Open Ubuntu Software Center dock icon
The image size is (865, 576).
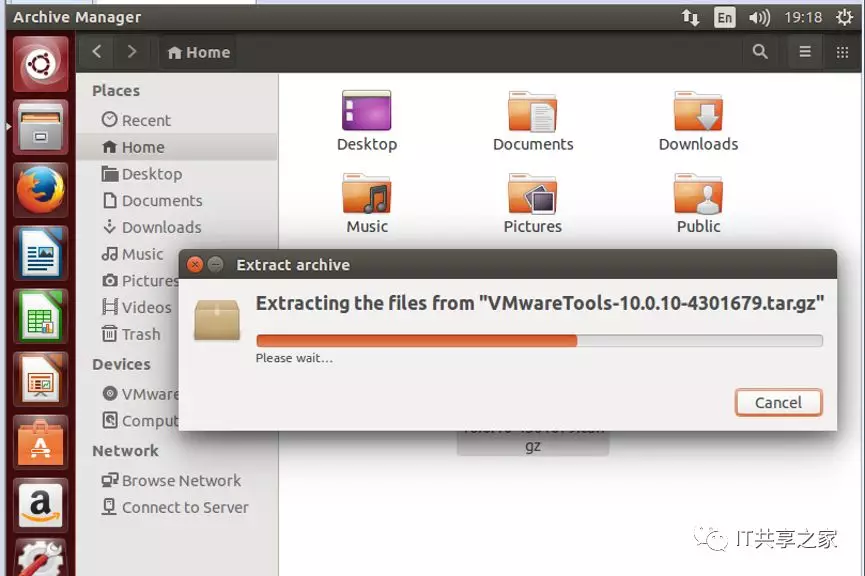40,442
